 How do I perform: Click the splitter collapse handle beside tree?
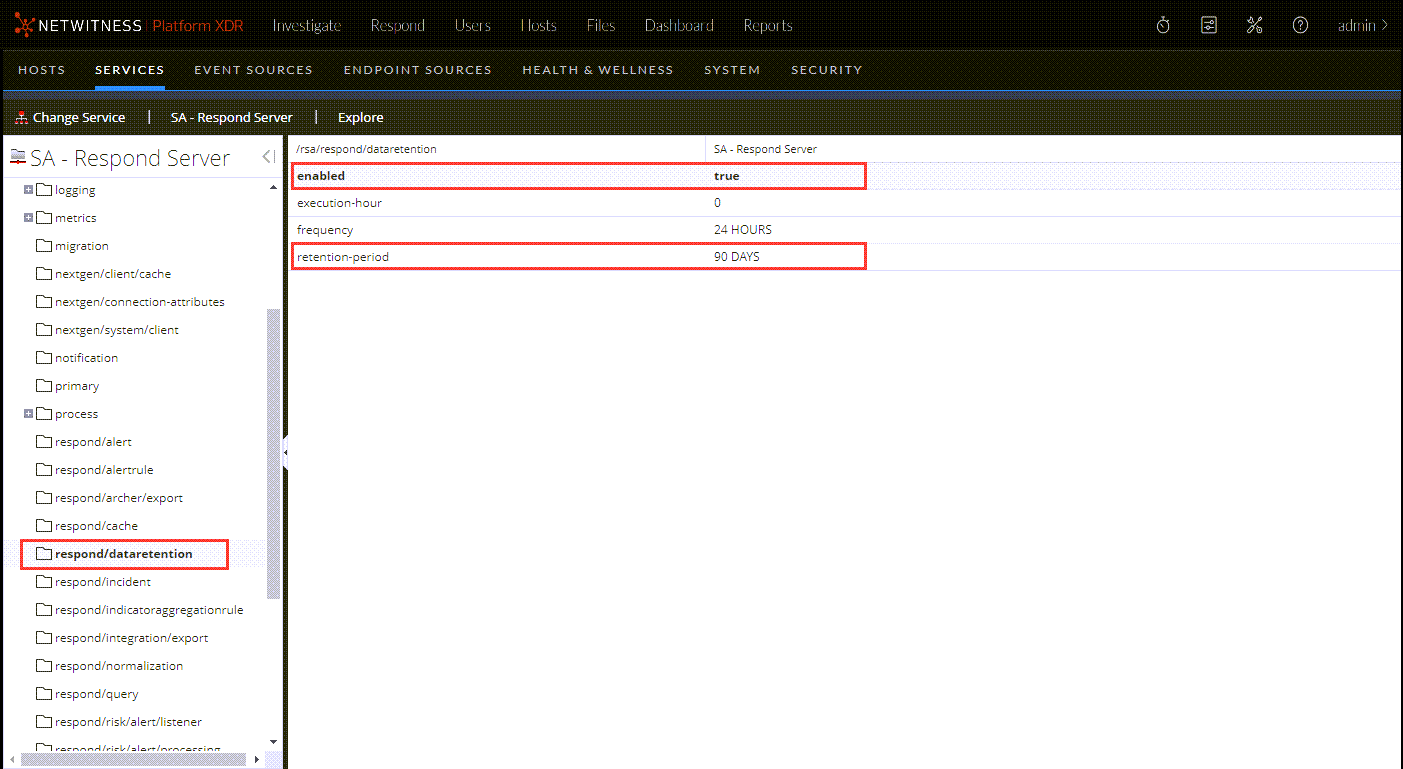pos(285,453)
